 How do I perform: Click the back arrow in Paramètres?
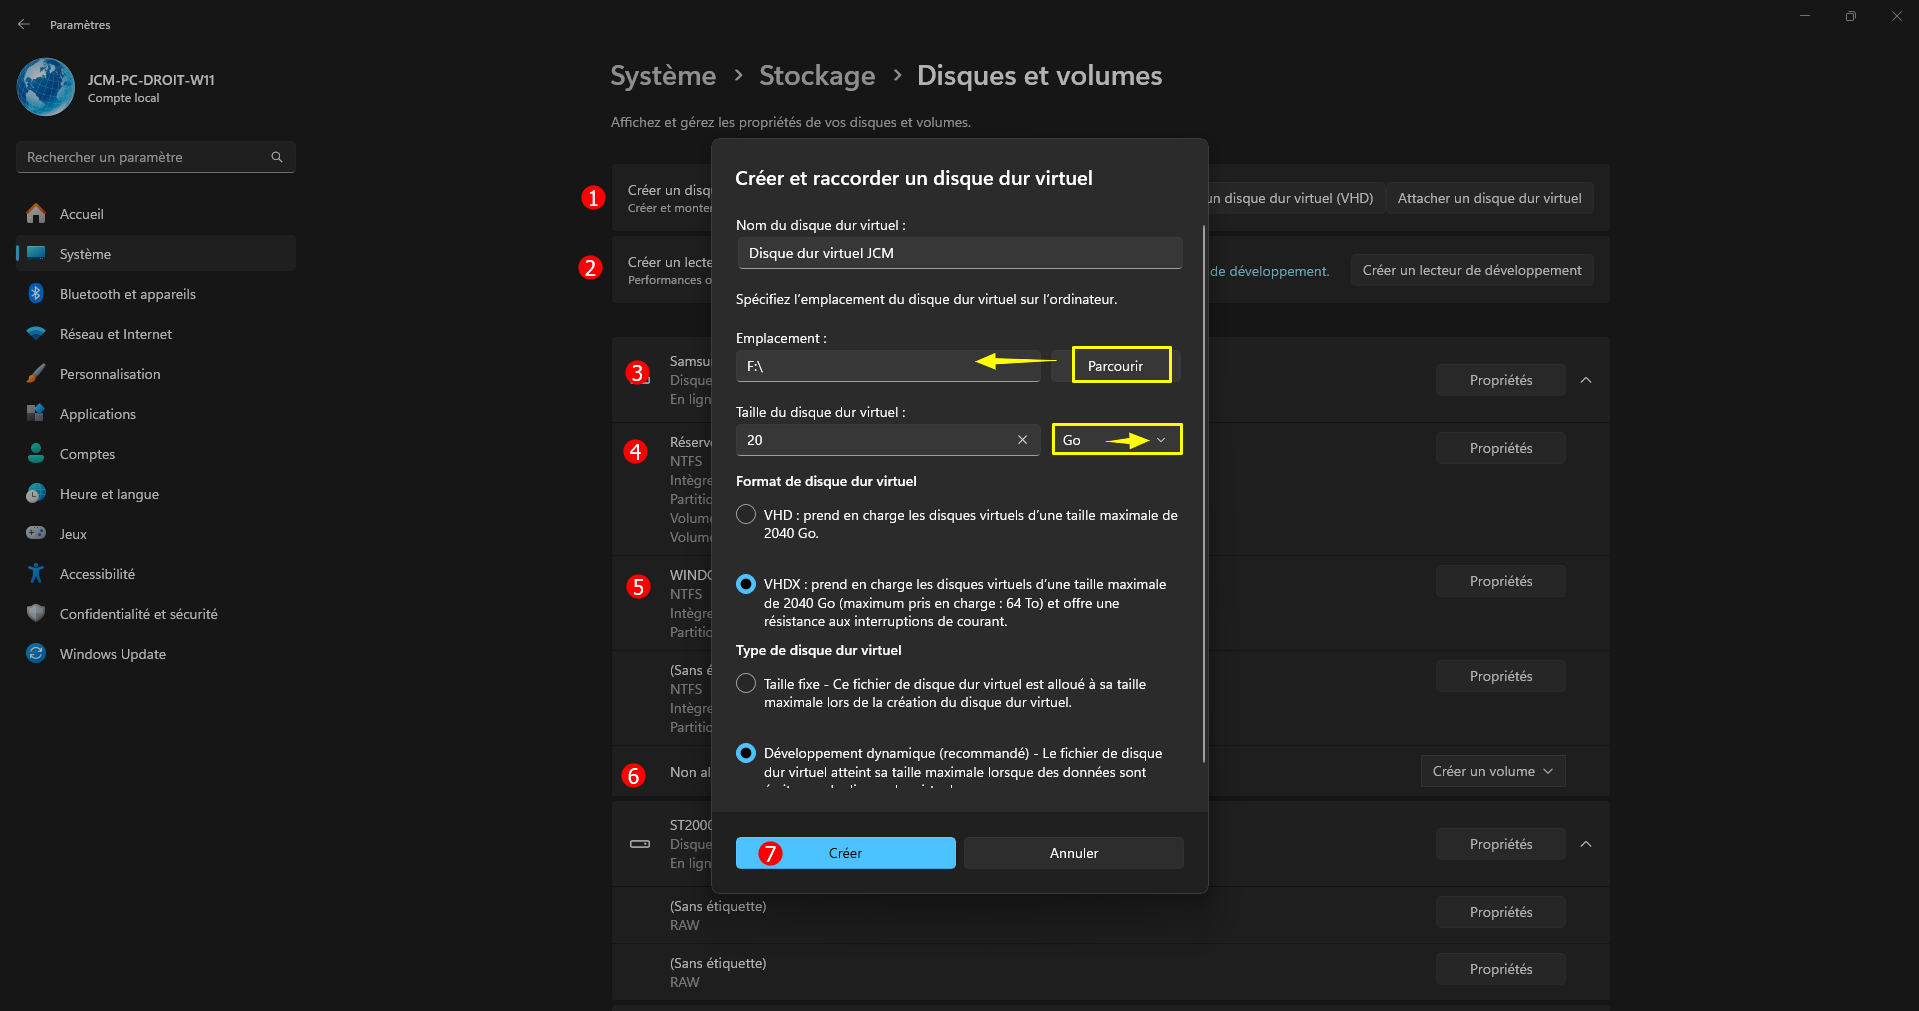tap(24, 24)
